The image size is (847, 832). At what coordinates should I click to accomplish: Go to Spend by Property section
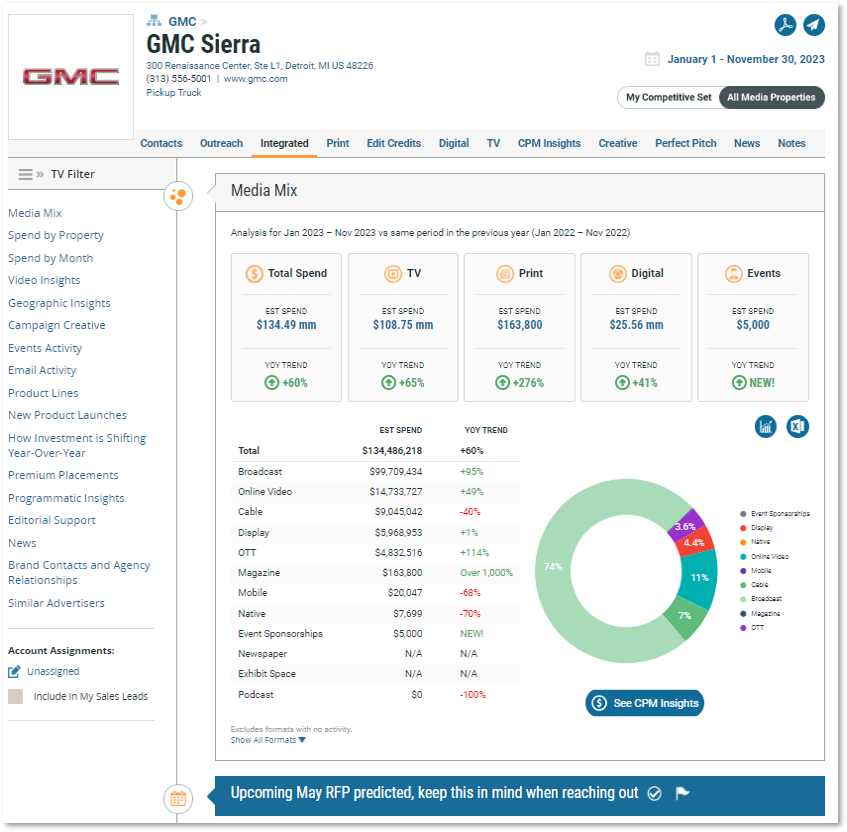pyautogui.click(x=56, y=236)
